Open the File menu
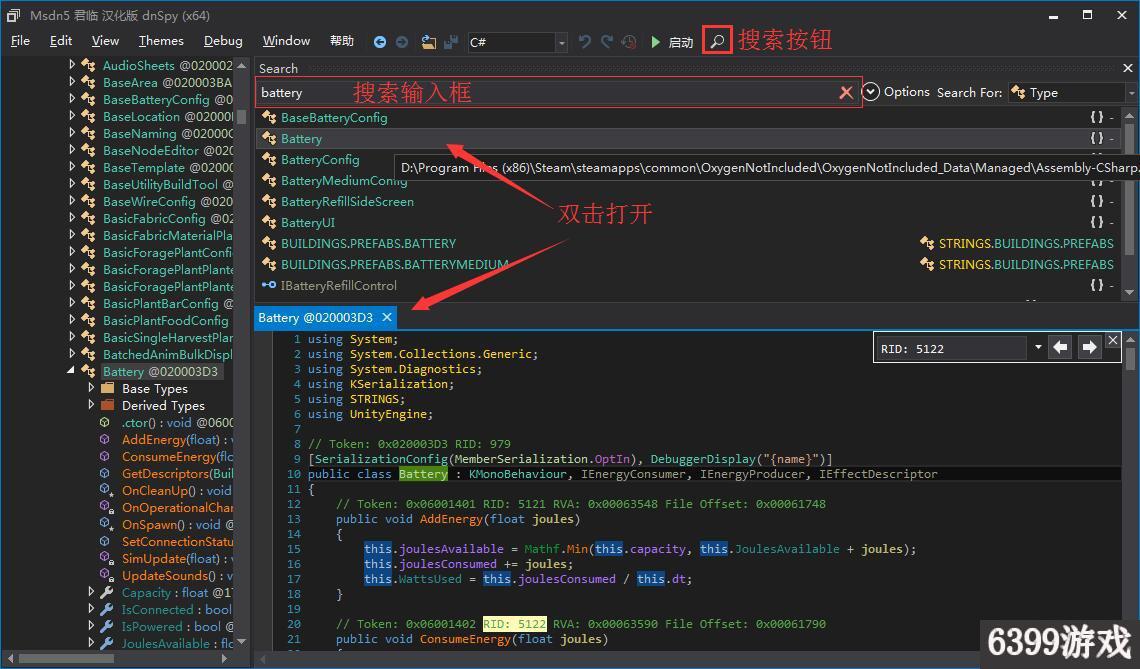 click(x=20, y=41)
